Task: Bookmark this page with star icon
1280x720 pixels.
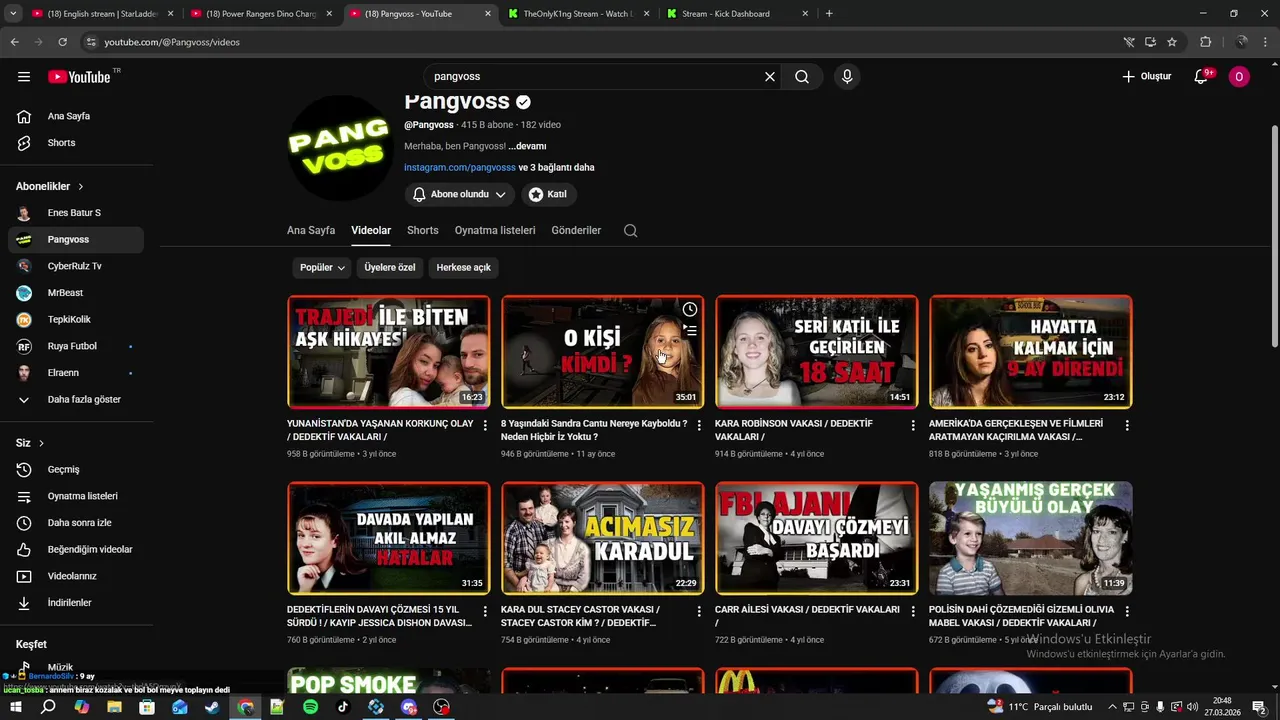Action: pyautogui.click(x=1172, y=42)
